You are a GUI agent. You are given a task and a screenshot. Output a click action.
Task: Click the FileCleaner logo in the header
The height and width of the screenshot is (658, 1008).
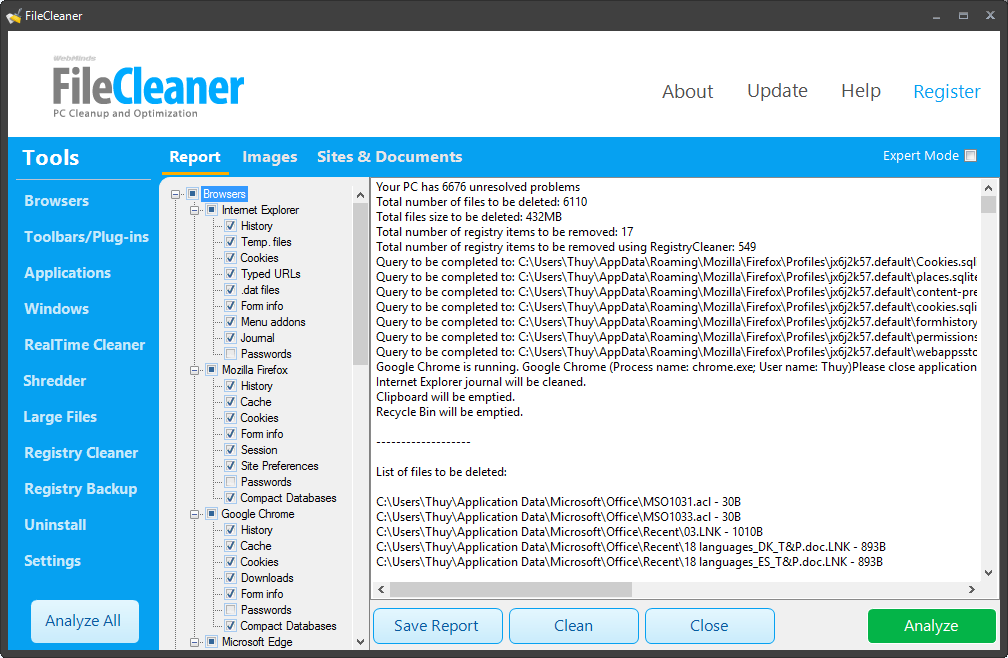point(148,88)
